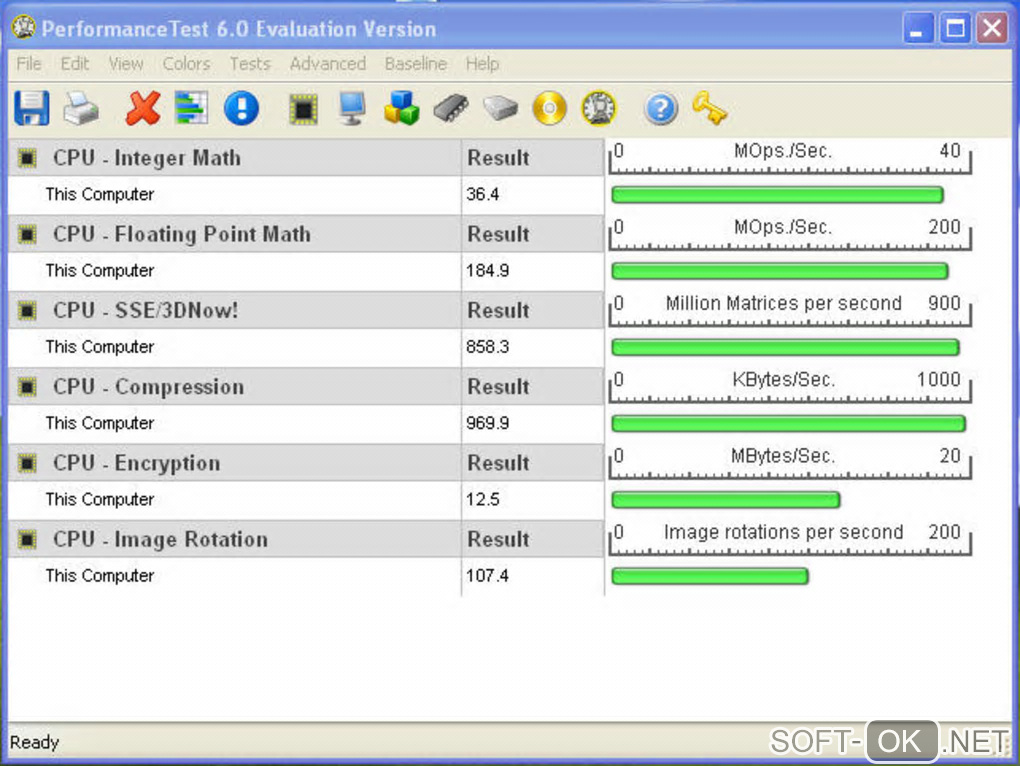Run the CPU test suite chip icon
1020x766 pixels.
pos(303,109)
